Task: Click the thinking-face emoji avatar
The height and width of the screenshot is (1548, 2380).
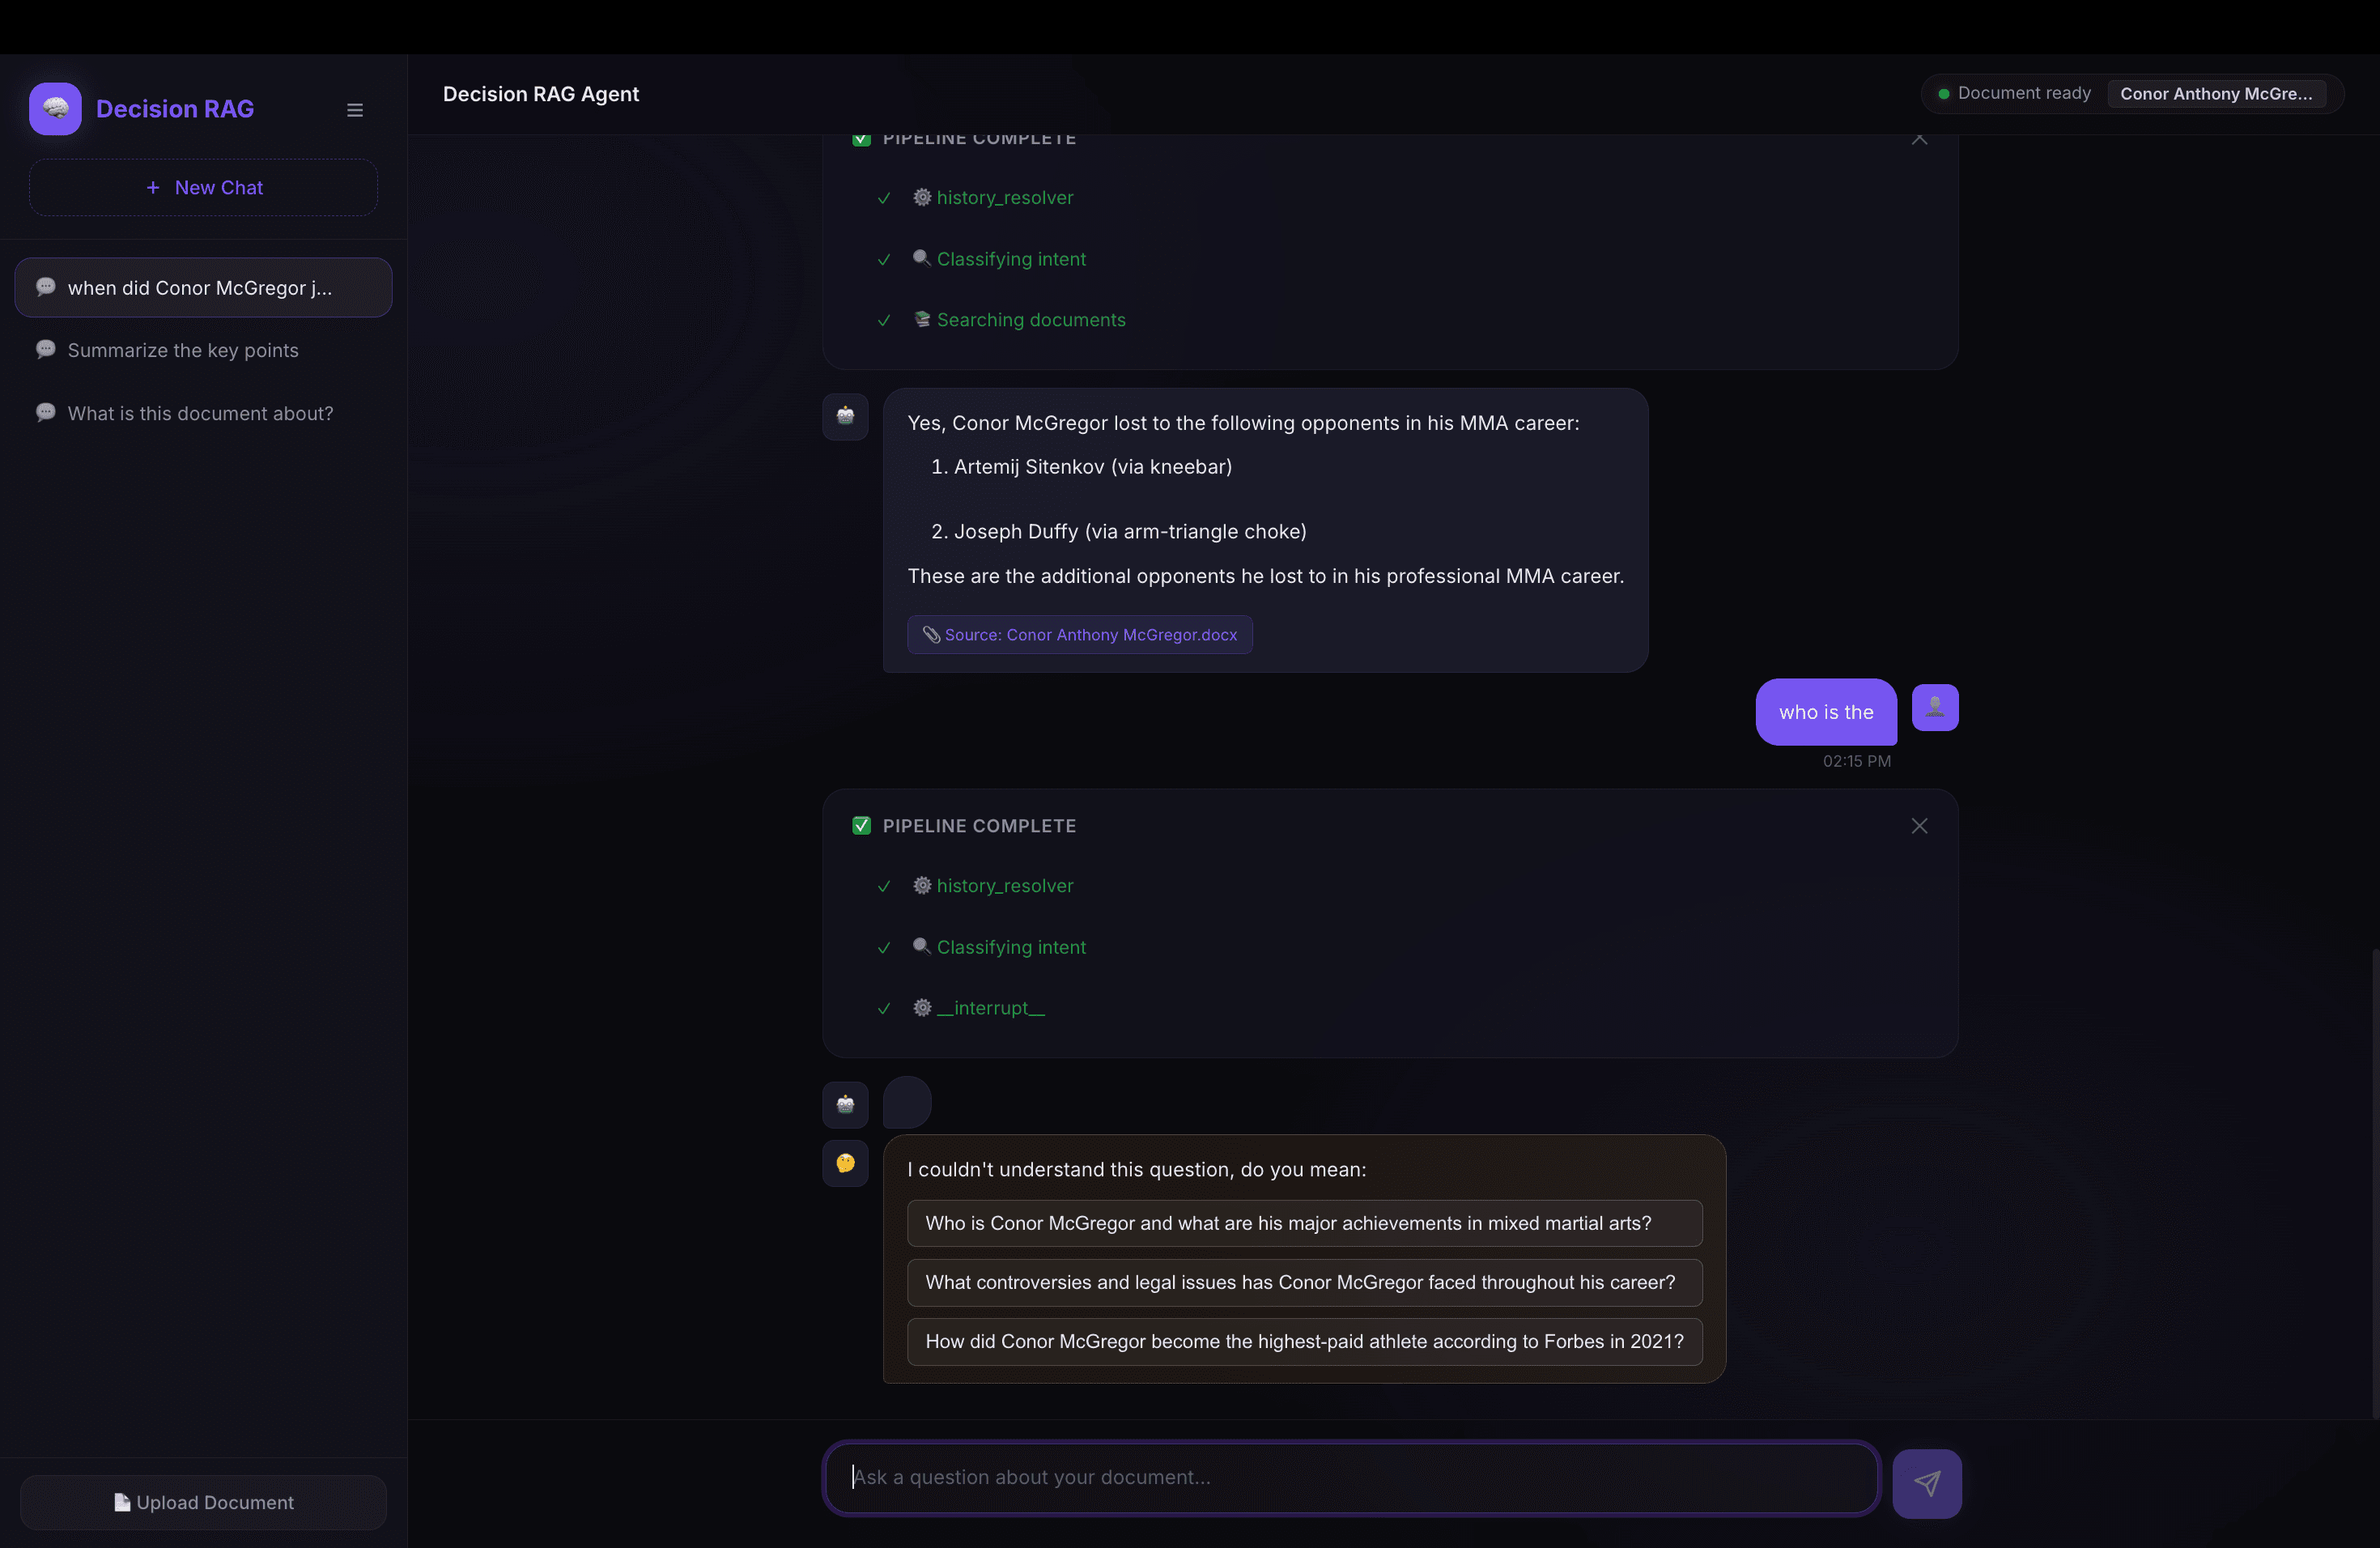Action: point(845,1163)
